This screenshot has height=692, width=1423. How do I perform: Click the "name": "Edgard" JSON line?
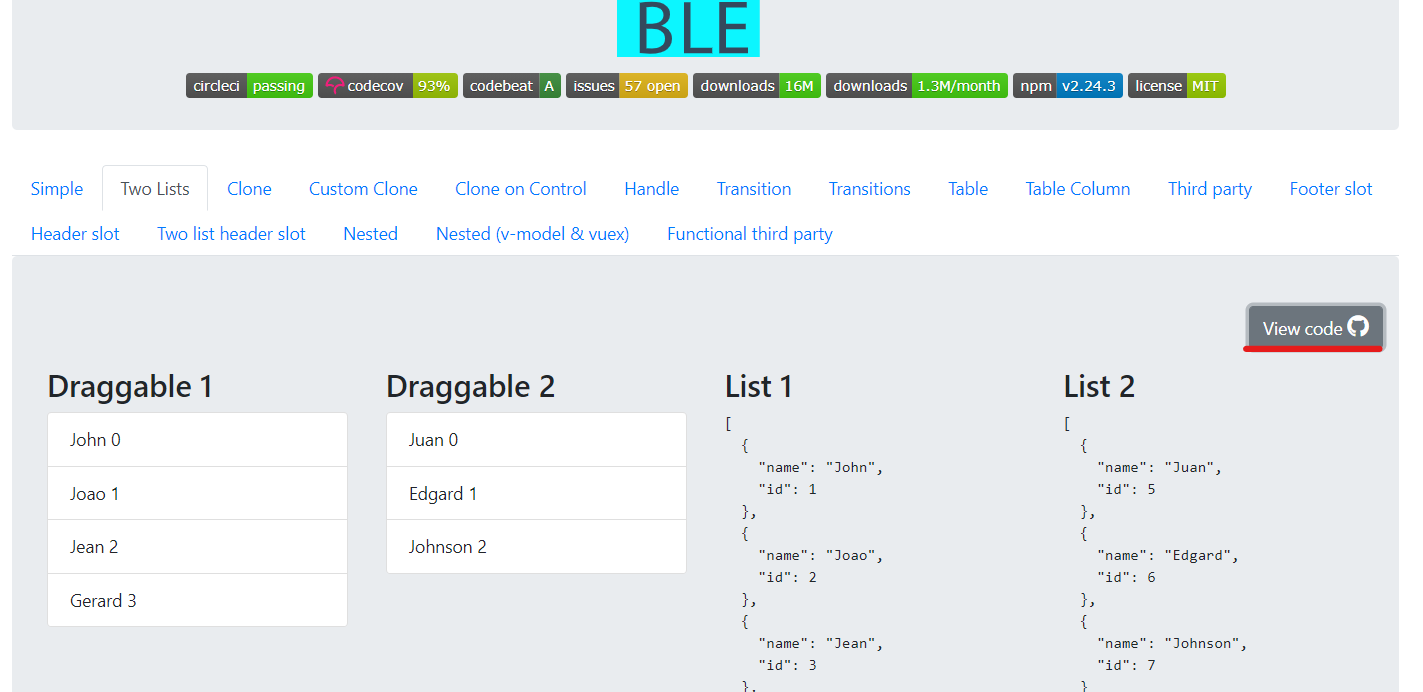point(1168,555)
